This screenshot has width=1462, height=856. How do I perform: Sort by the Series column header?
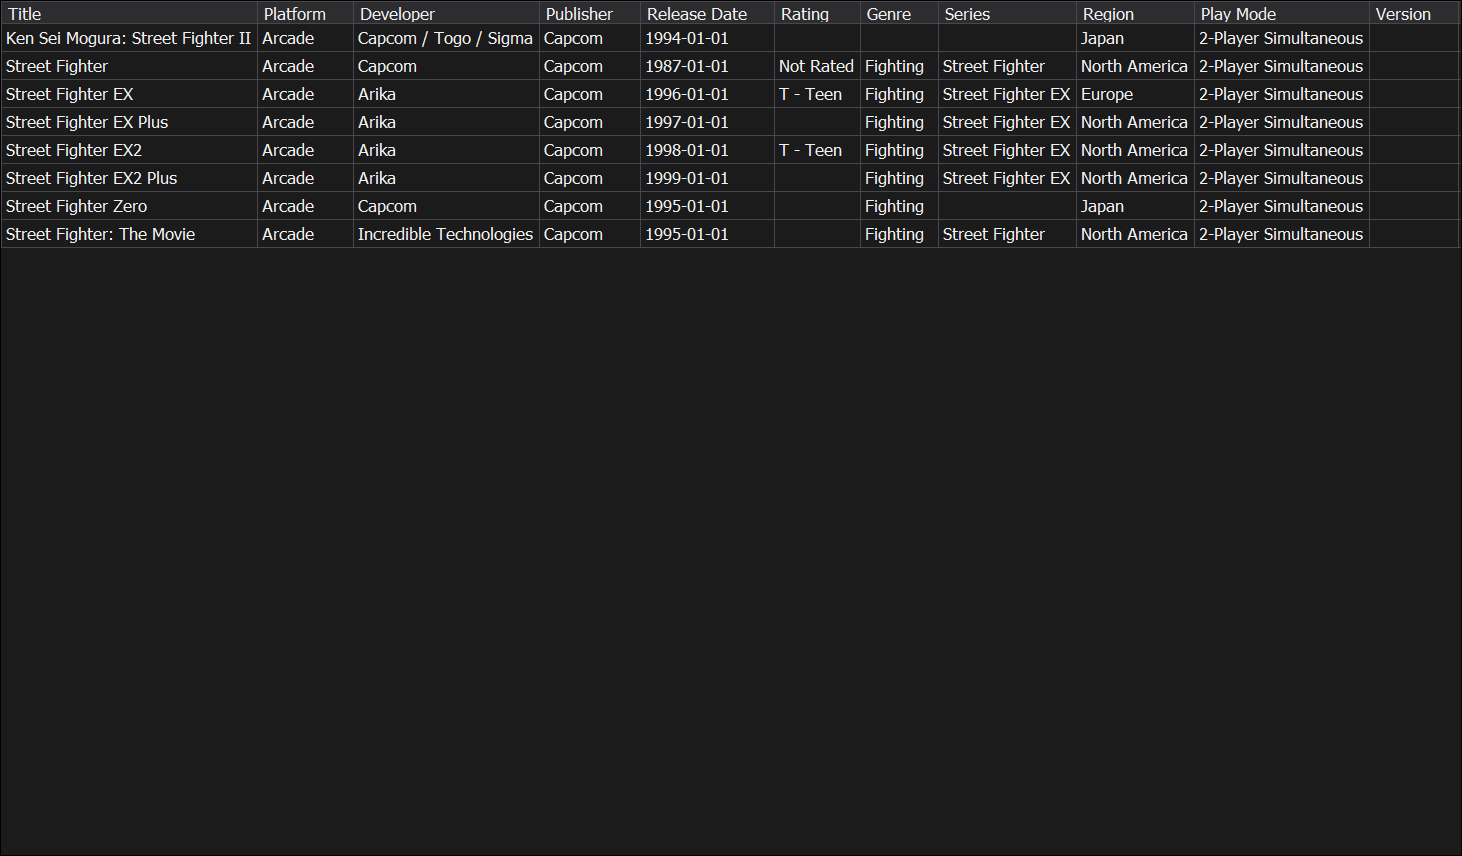pos(1007,14)
